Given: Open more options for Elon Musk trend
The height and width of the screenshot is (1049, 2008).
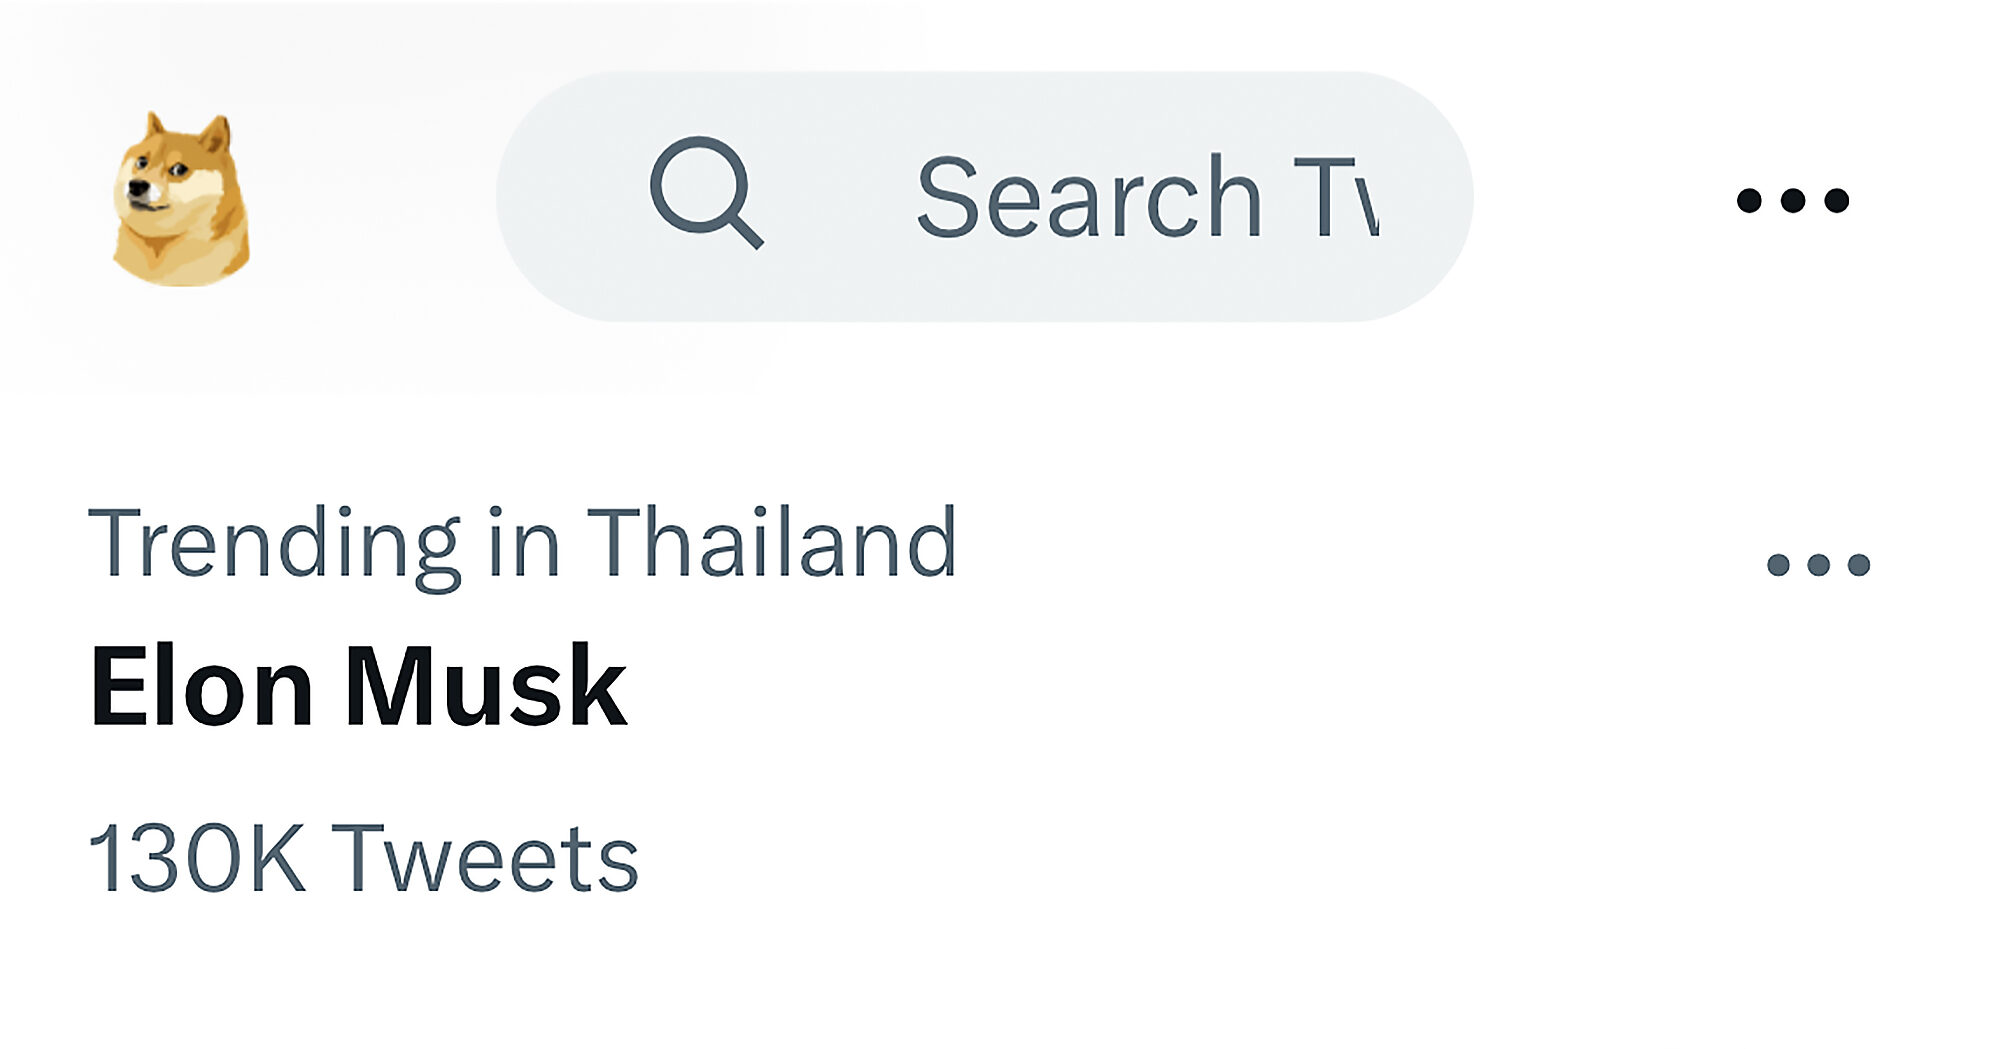Looking at the screenshot, I should tap(1818, 565).
